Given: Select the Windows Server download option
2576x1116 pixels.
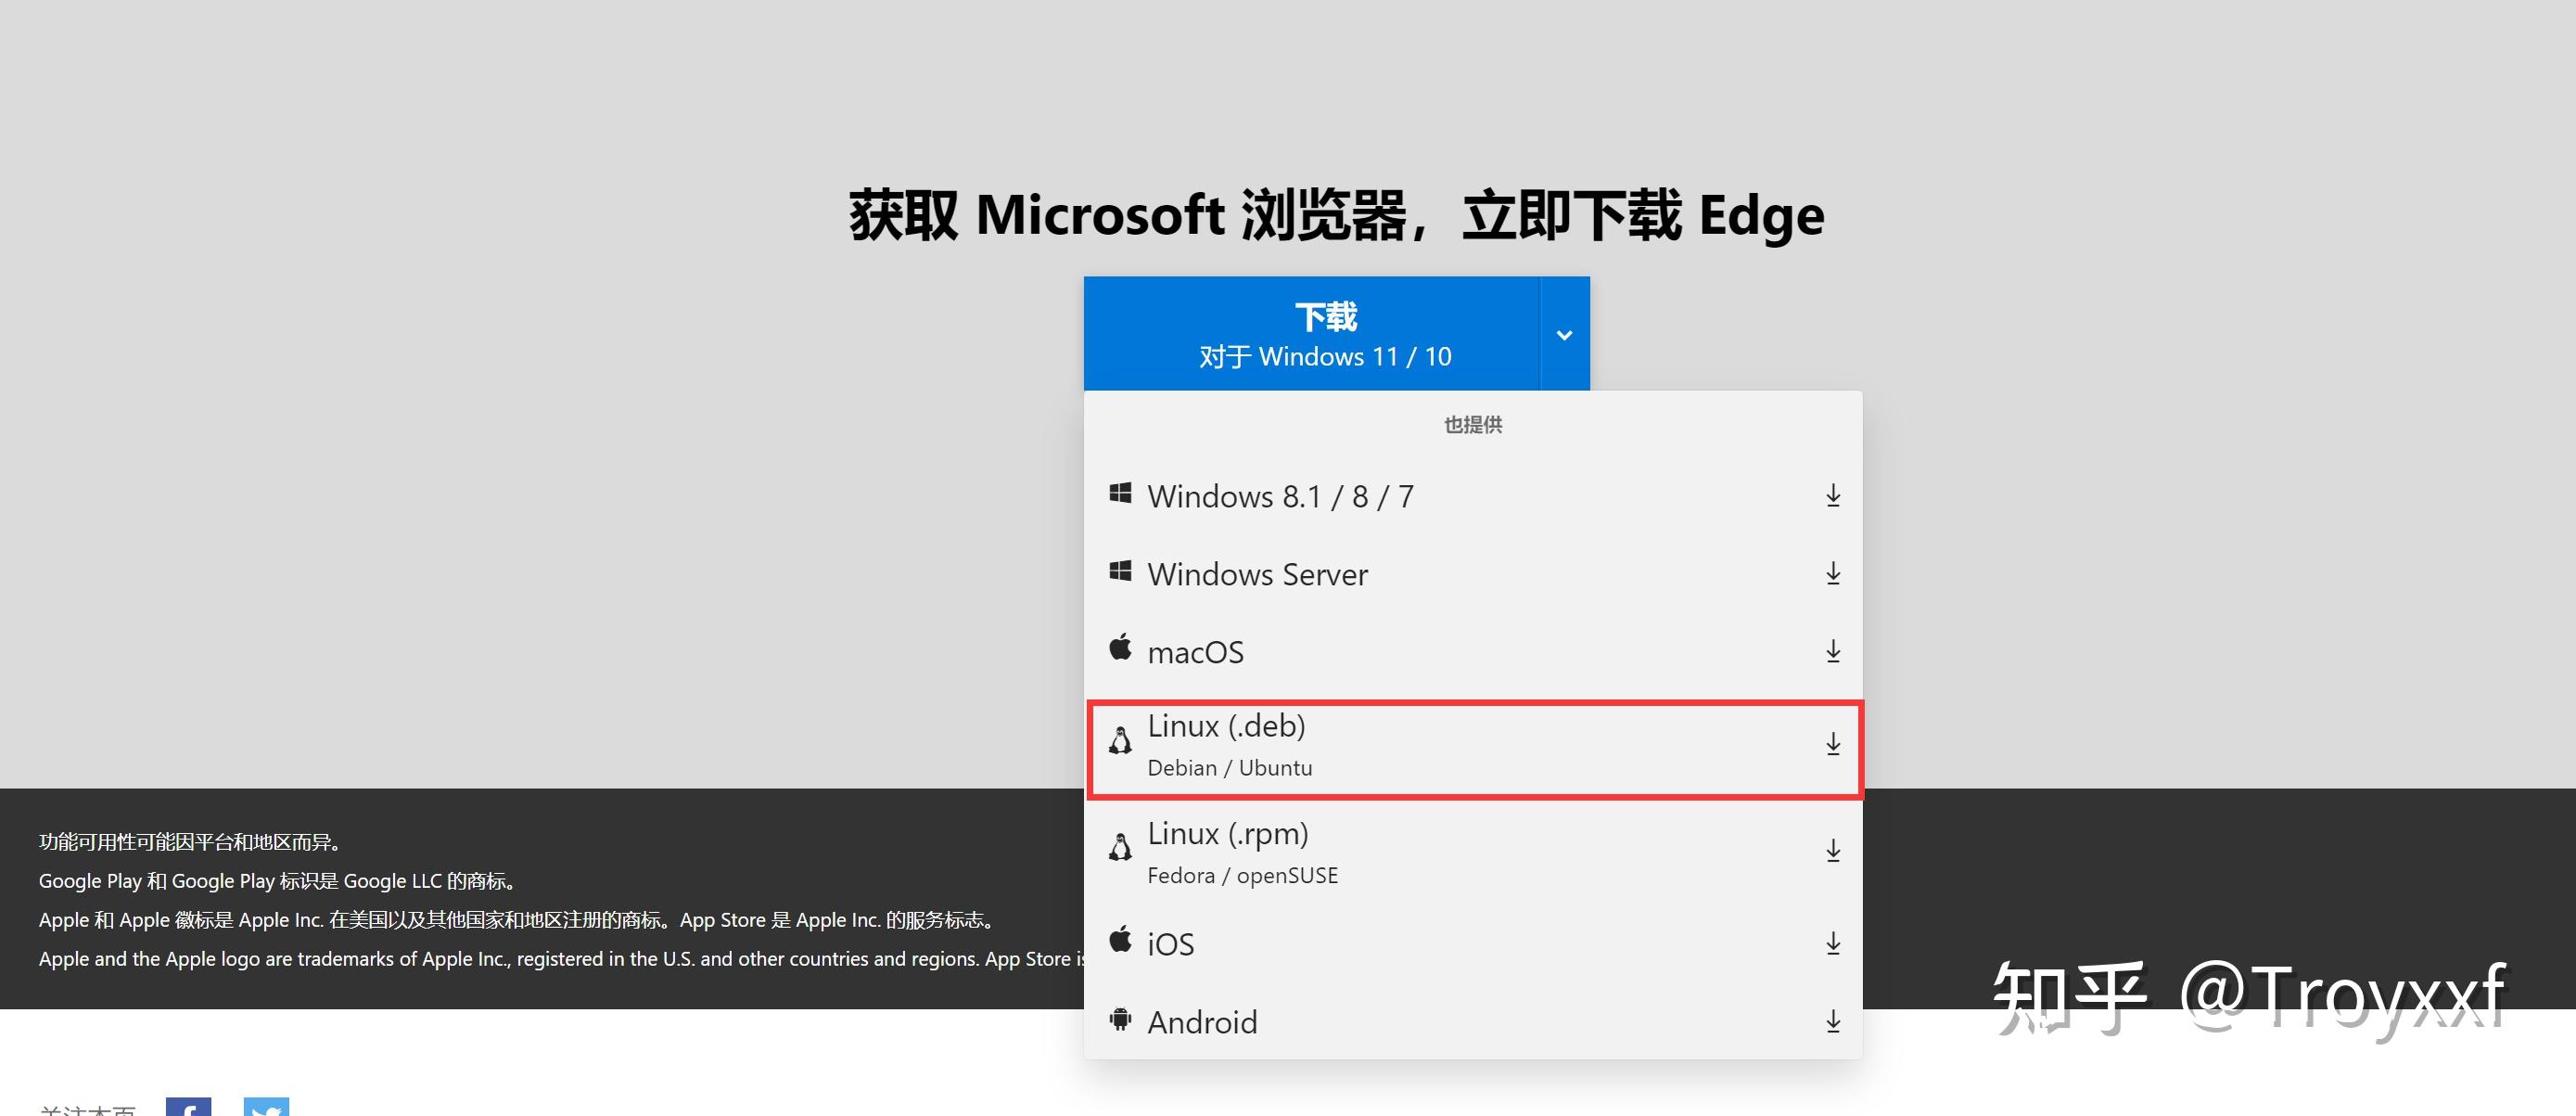Looking at the screenshot, I should click(x=1258, y=573).
